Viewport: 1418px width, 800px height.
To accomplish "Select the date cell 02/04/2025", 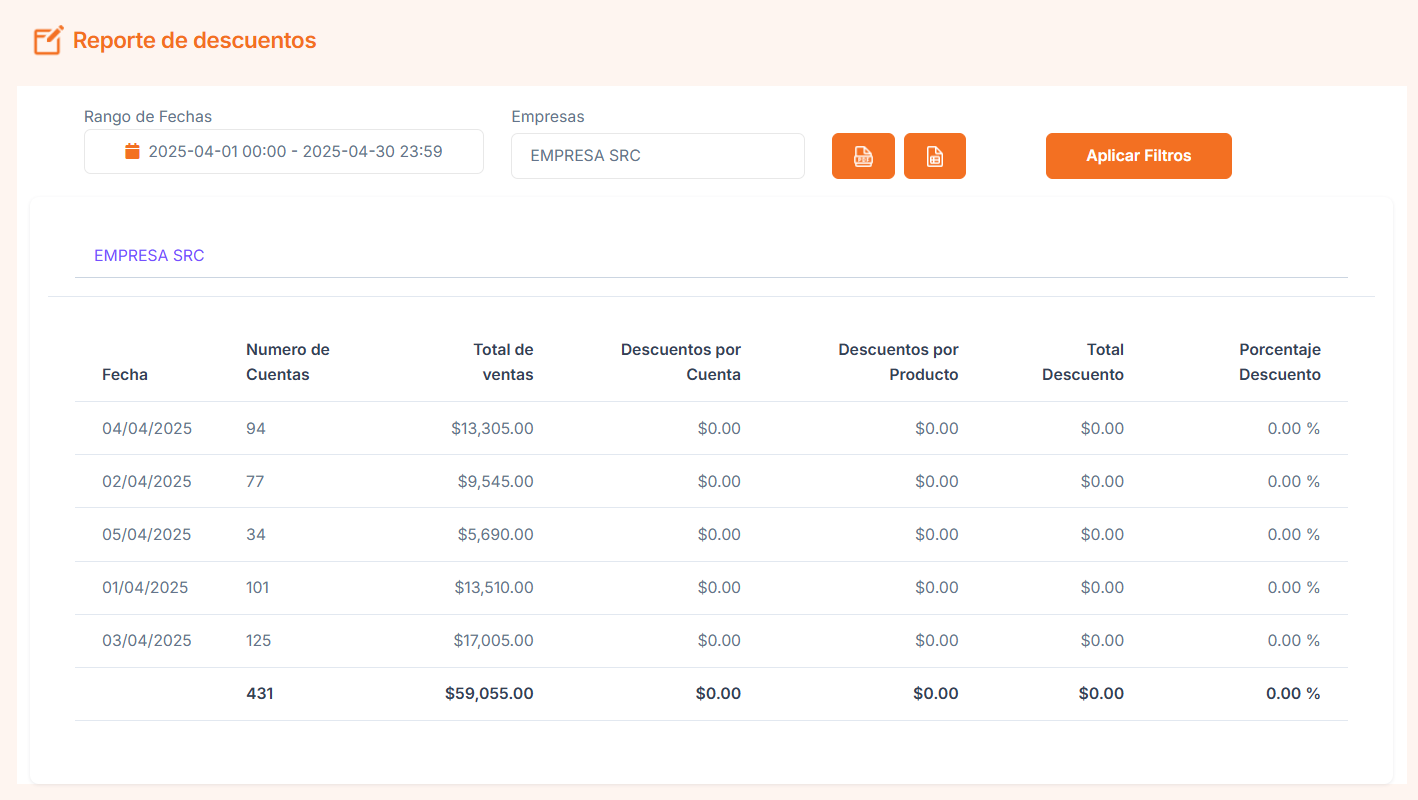I will (147, 481).
